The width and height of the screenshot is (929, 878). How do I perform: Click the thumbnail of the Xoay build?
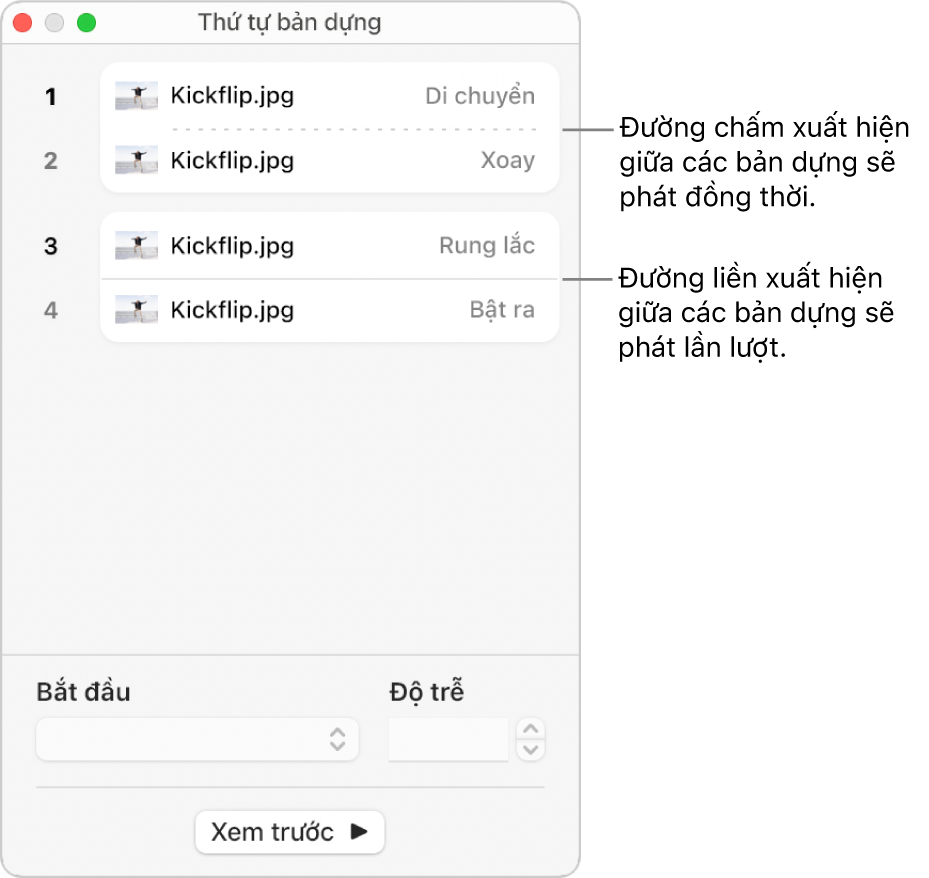coord(136,160)
